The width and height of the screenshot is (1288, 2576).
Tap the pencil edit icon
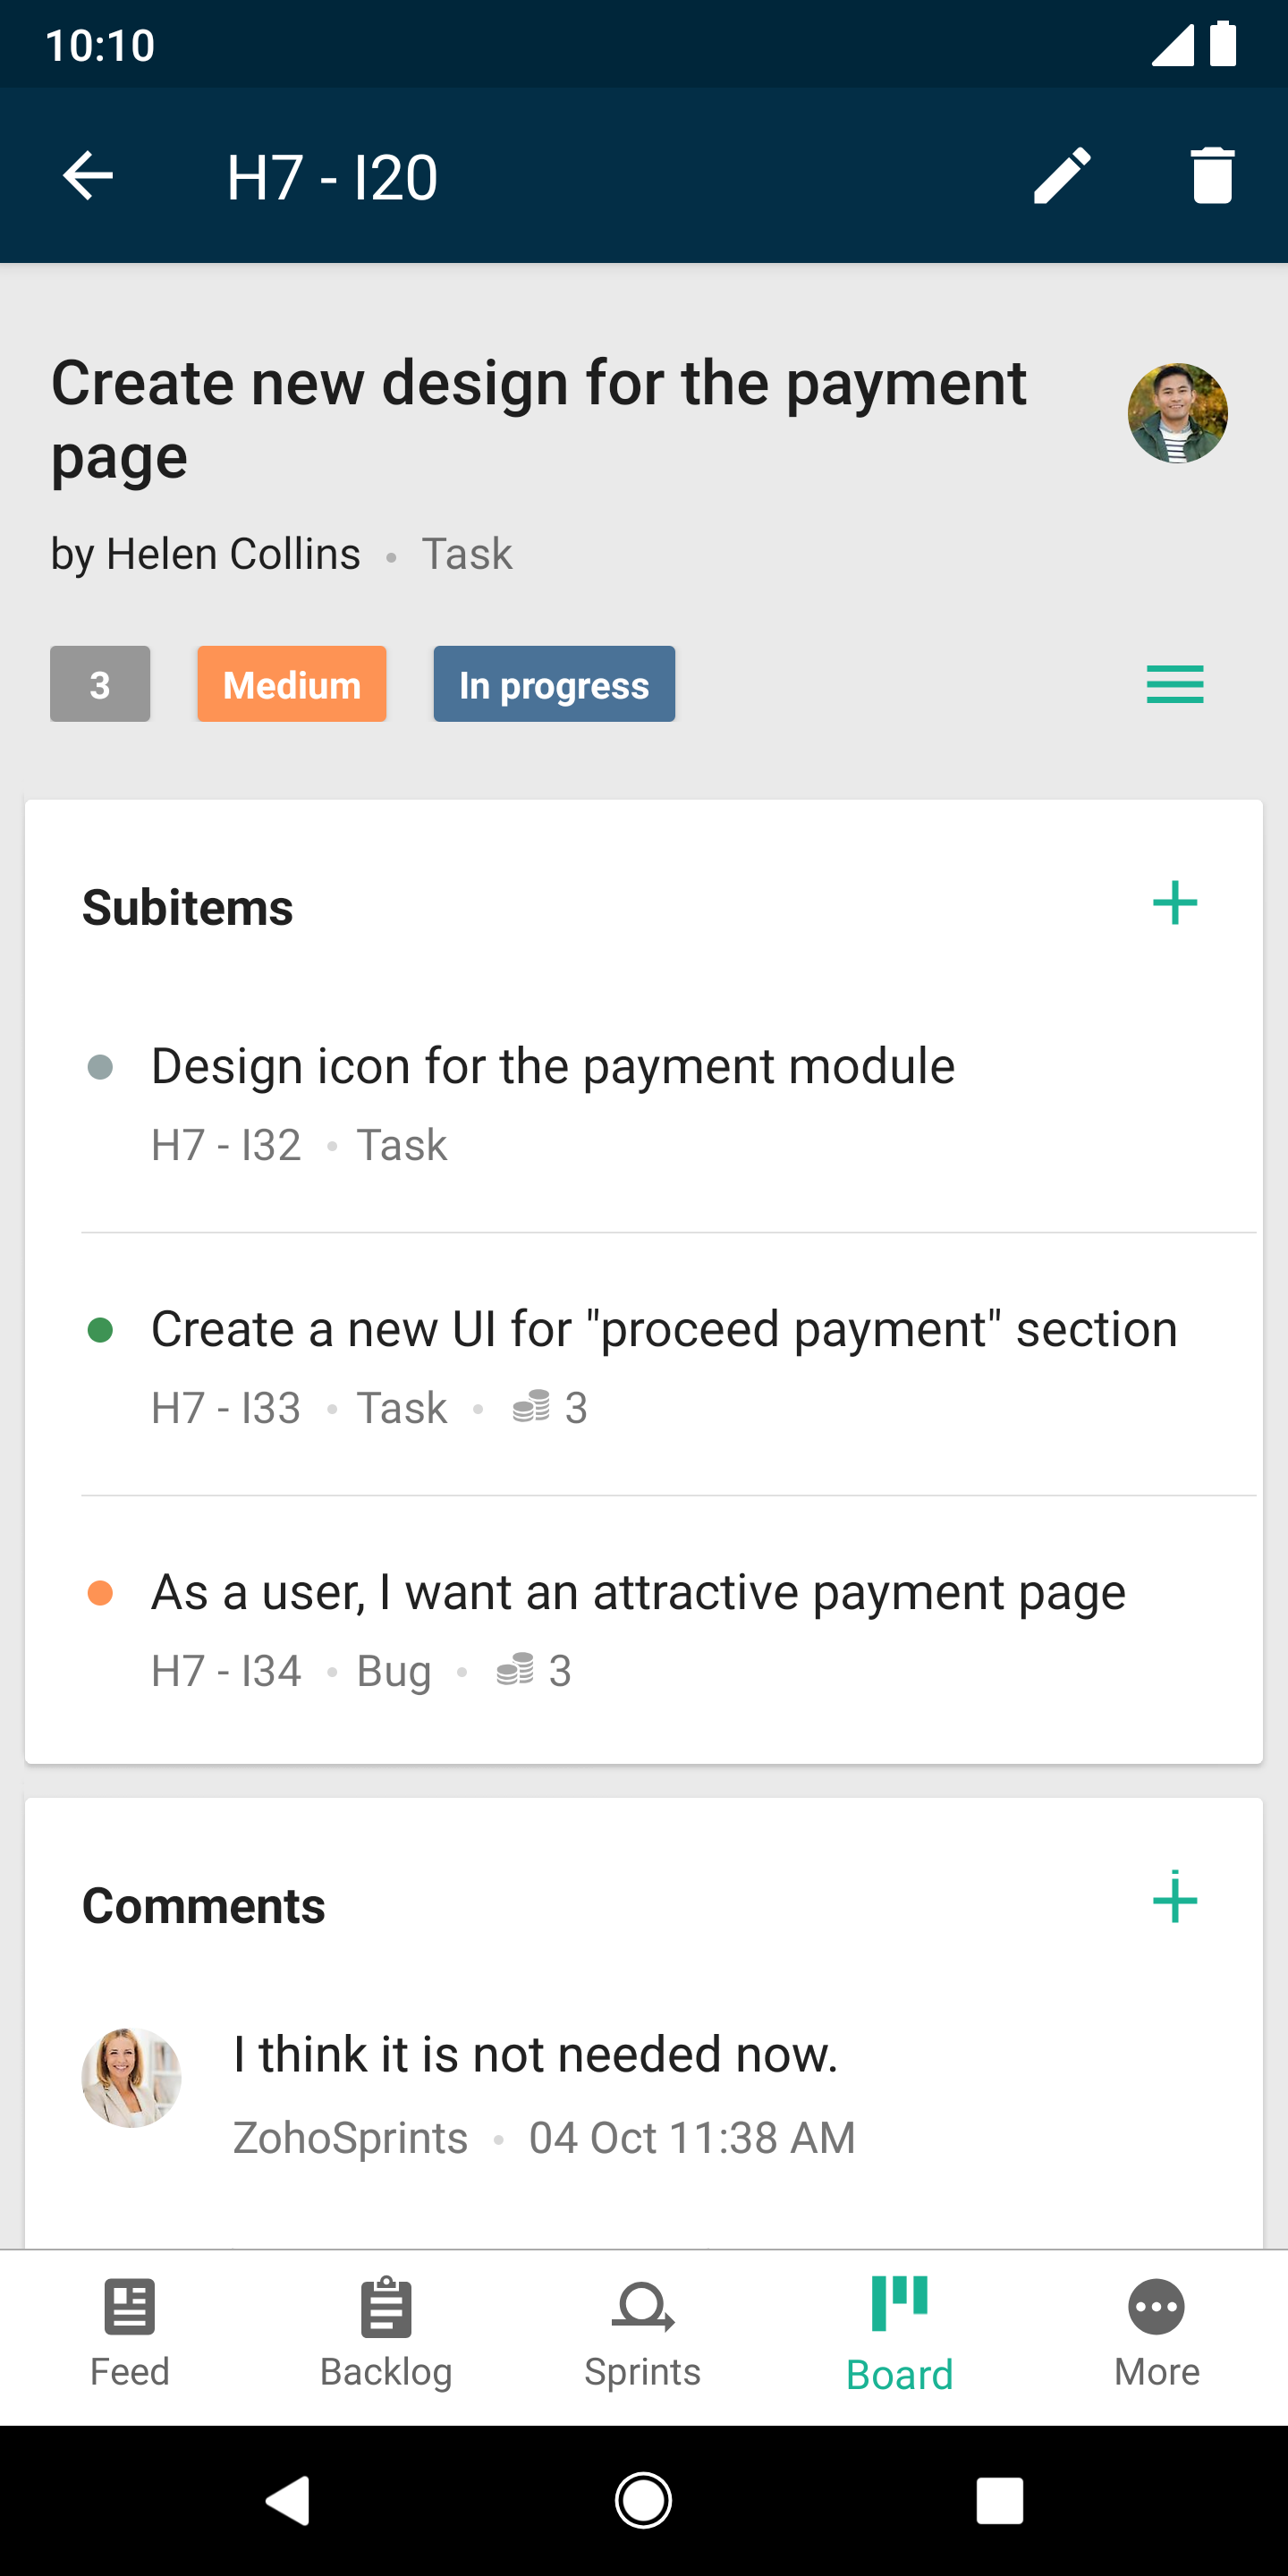pyautogui.click(x=1061, y=176)
